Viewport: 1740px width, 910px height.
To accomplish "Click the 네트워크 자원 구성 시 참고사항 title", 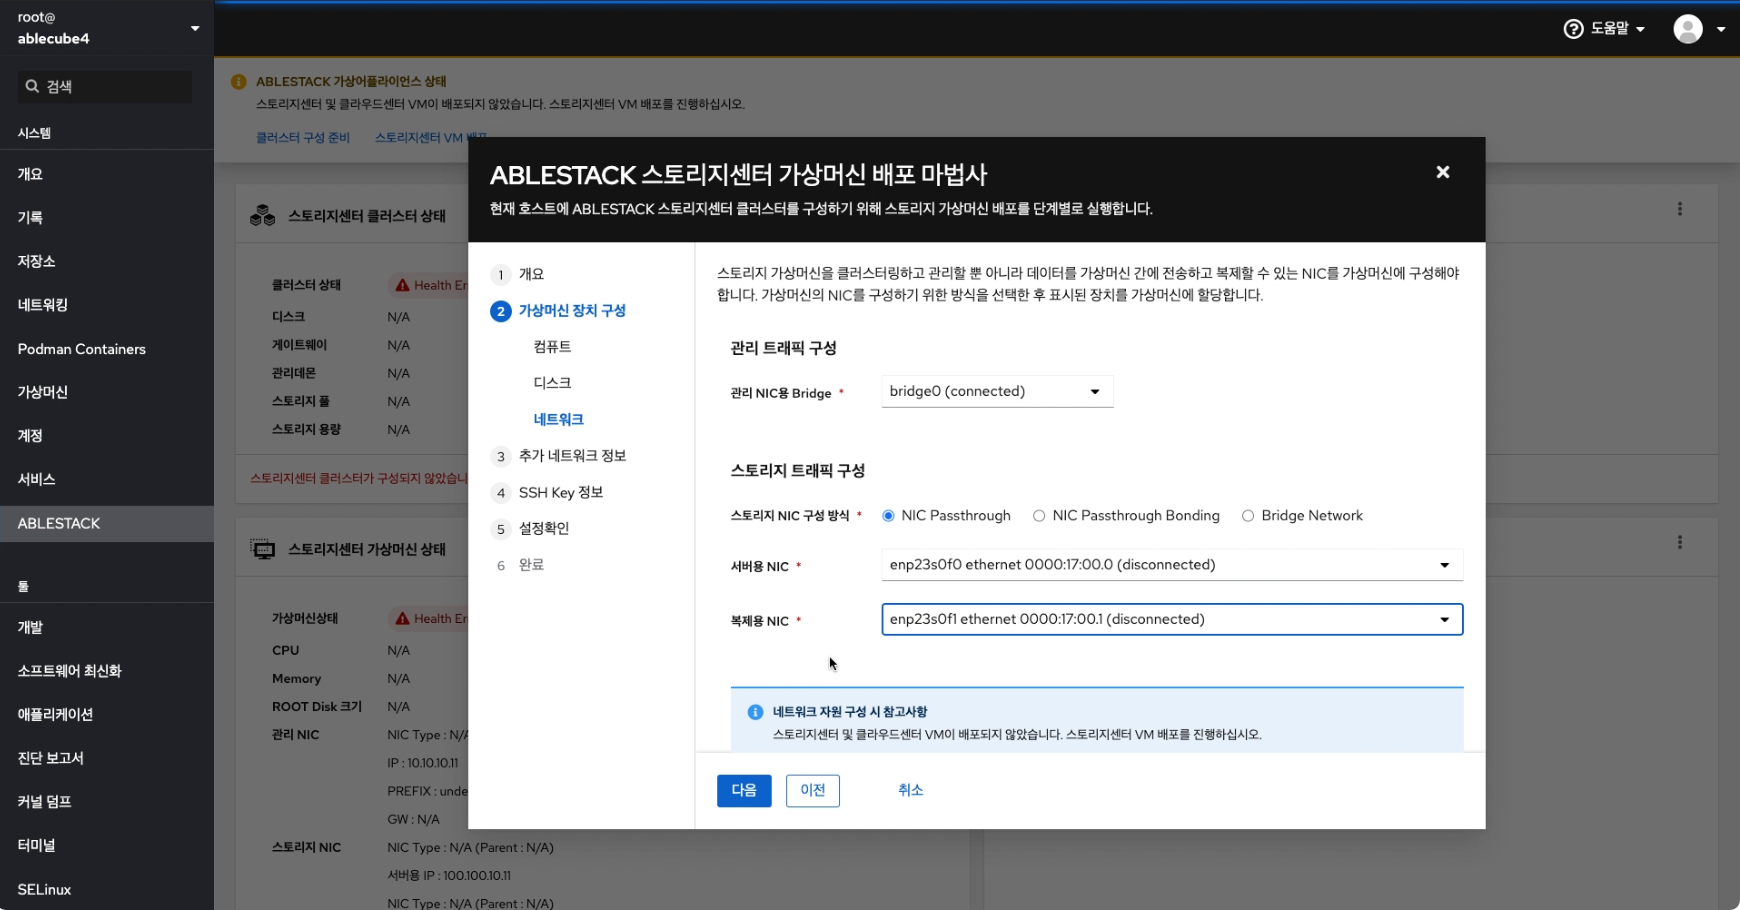I will tap(850, 712).
